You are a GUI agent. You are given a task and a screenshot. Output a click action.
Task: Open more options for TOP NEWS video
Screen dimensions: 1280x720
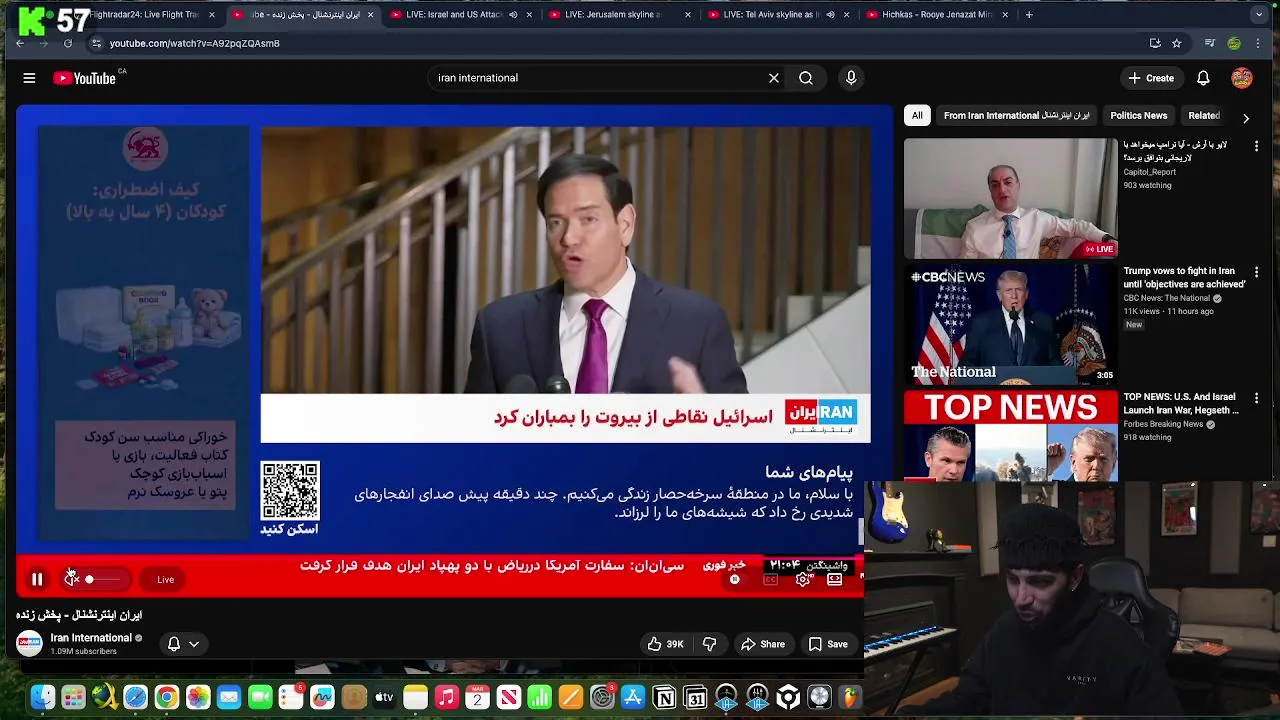coord(1257,398)
